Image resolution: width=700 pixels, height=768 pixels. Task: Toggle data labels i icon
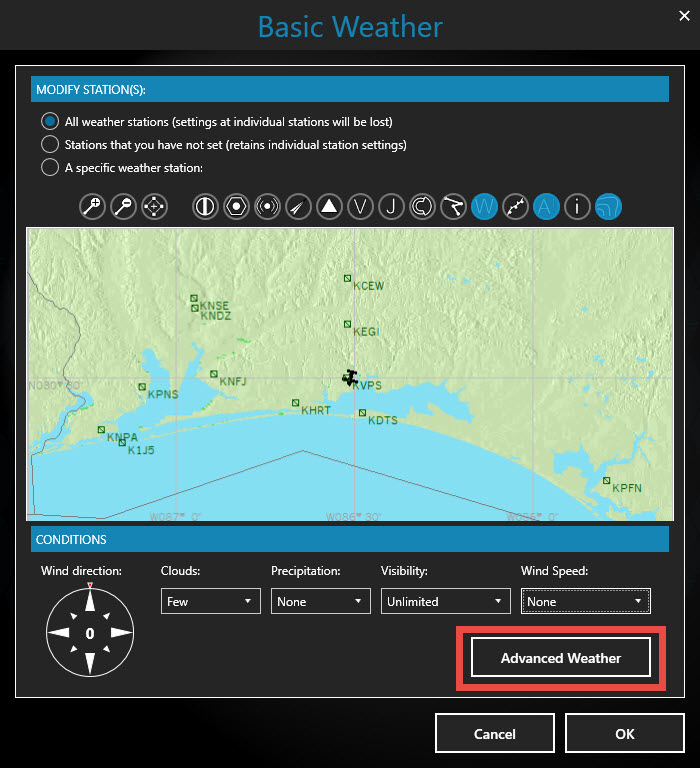tap(577, 207)
